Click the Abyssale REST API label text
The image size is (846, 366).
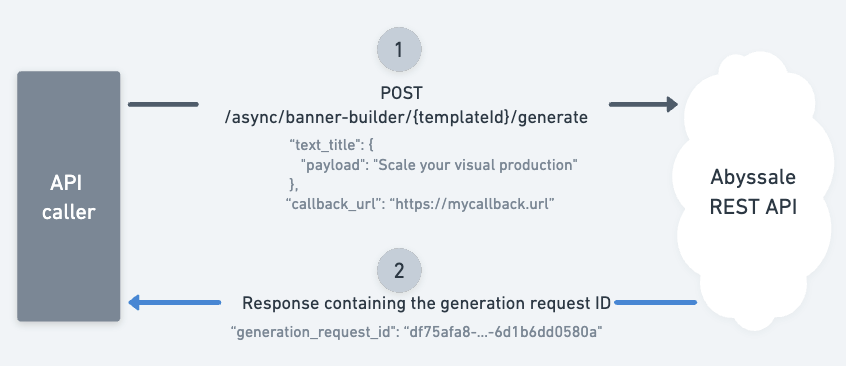pos(753,192)
